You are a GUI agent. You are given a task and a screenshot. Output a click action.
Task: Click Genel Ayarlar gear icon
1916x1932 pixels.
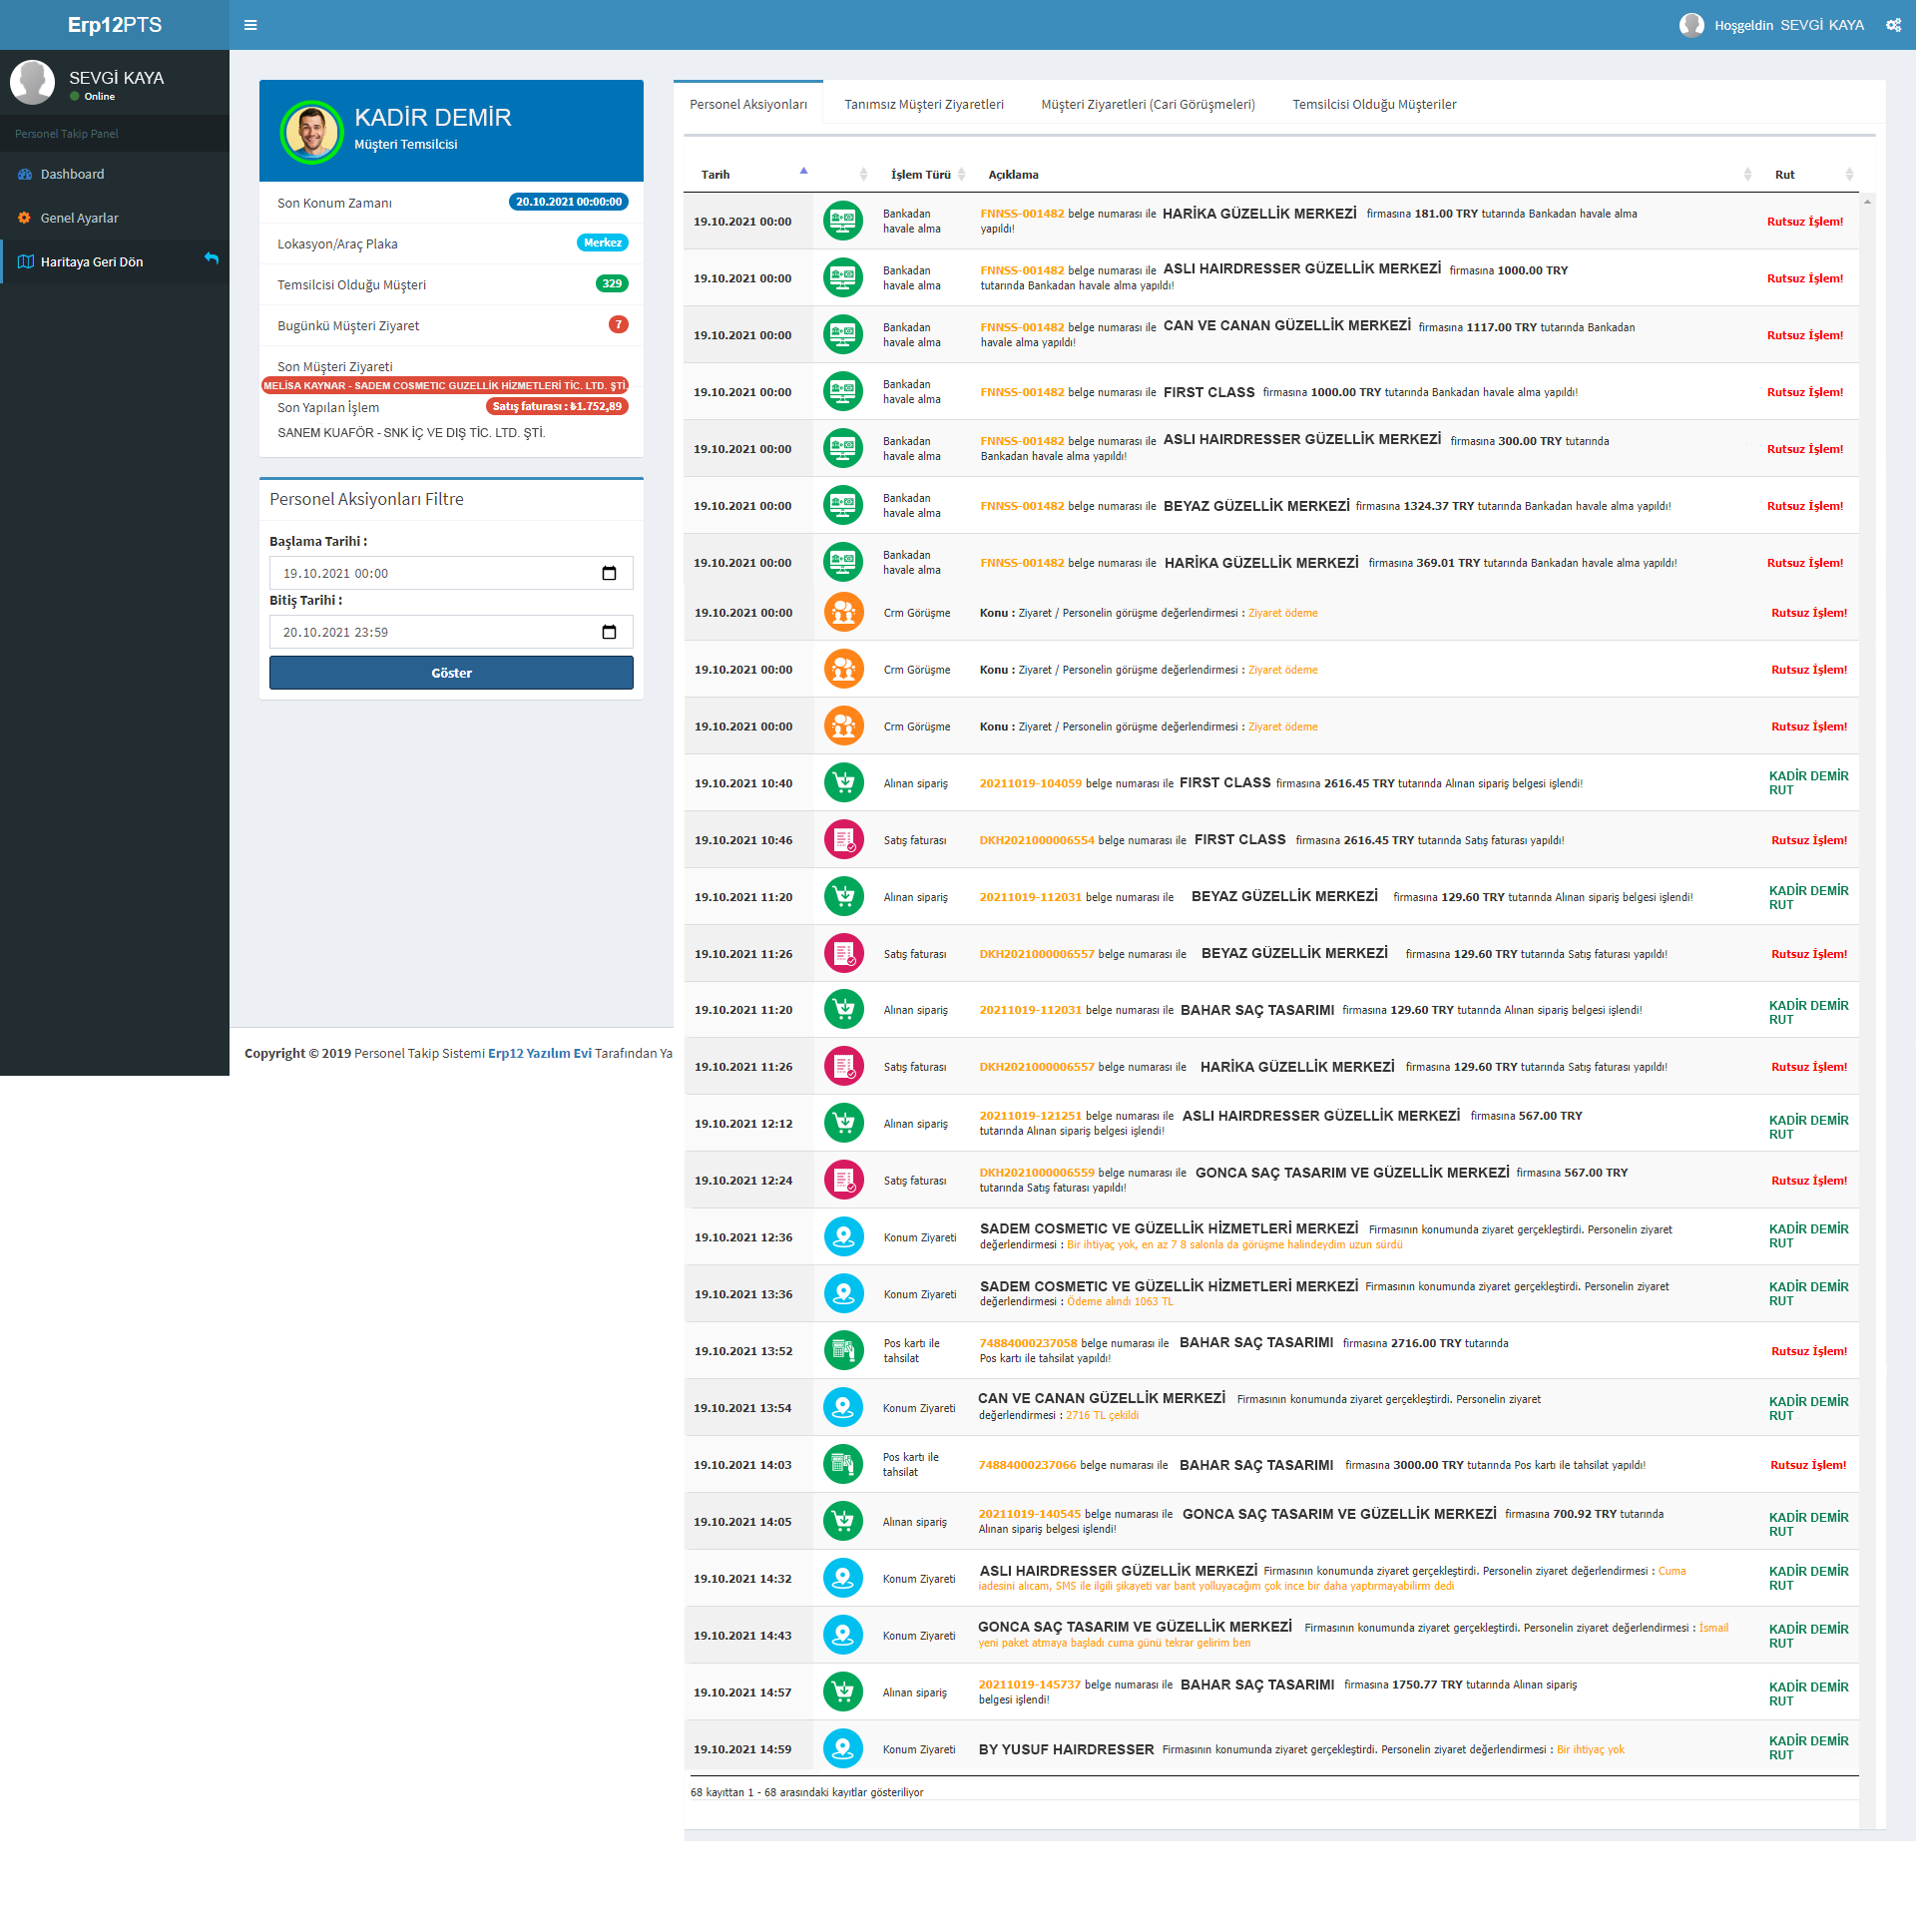(25, 218)
